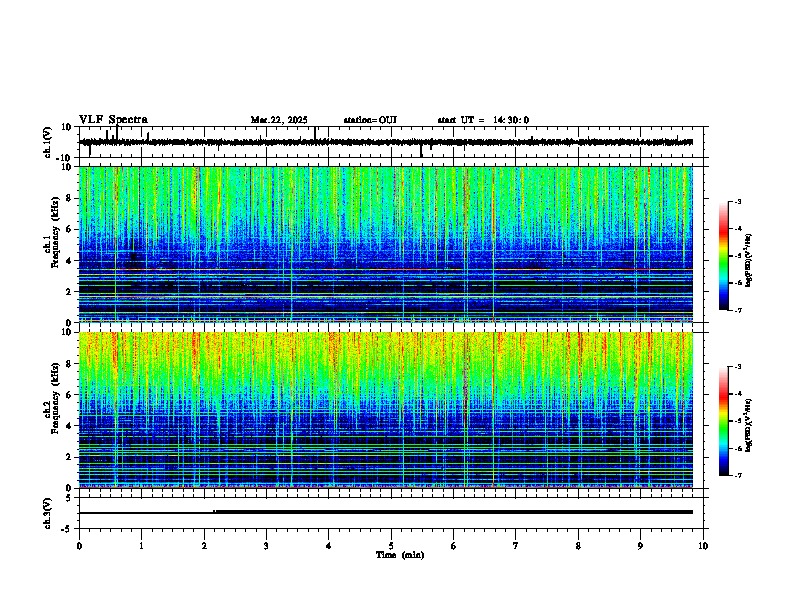Screen dimensions: 792x612
Task: Click the "ch.1(V)" waveform axis label
Action: click(48, 142)
